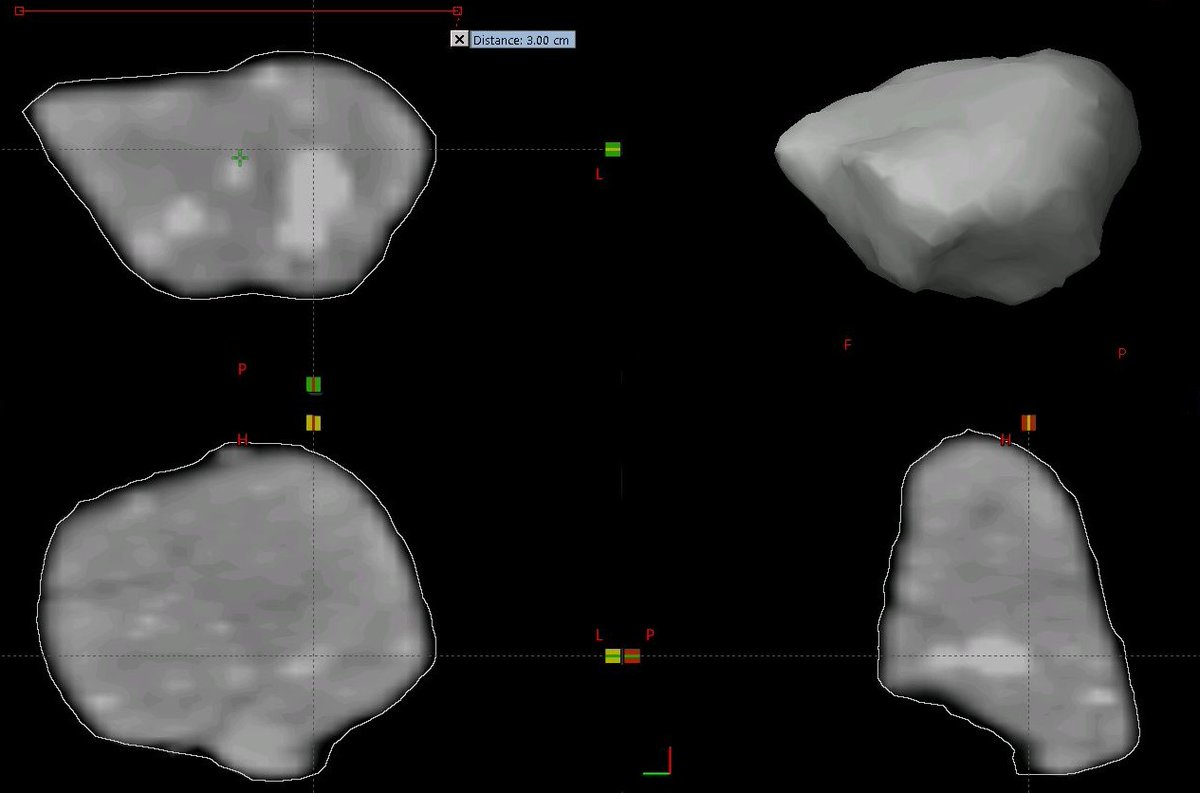The width and height of the screenshot is (1200, 793).
Task: Select the yellow plane handle above bottom-left view
Action: [x=314, y=422]
